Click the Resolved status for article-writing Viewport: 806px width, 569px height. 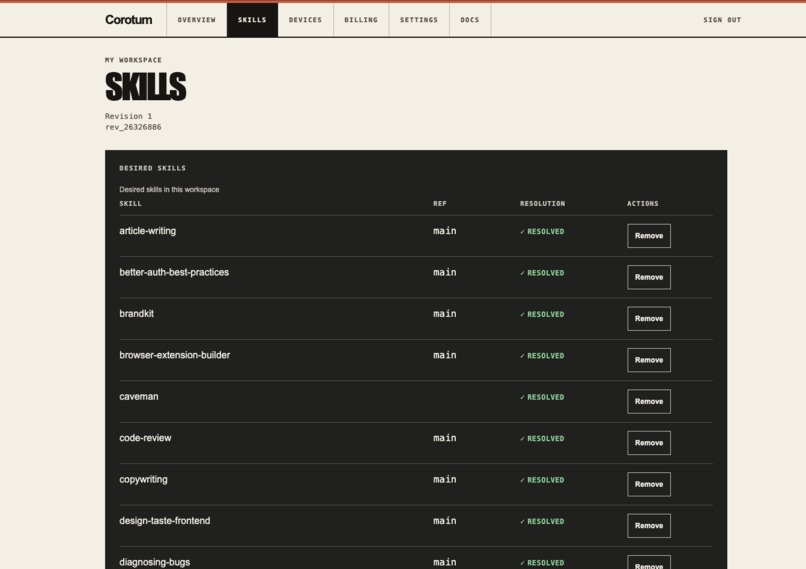point(542,232)
